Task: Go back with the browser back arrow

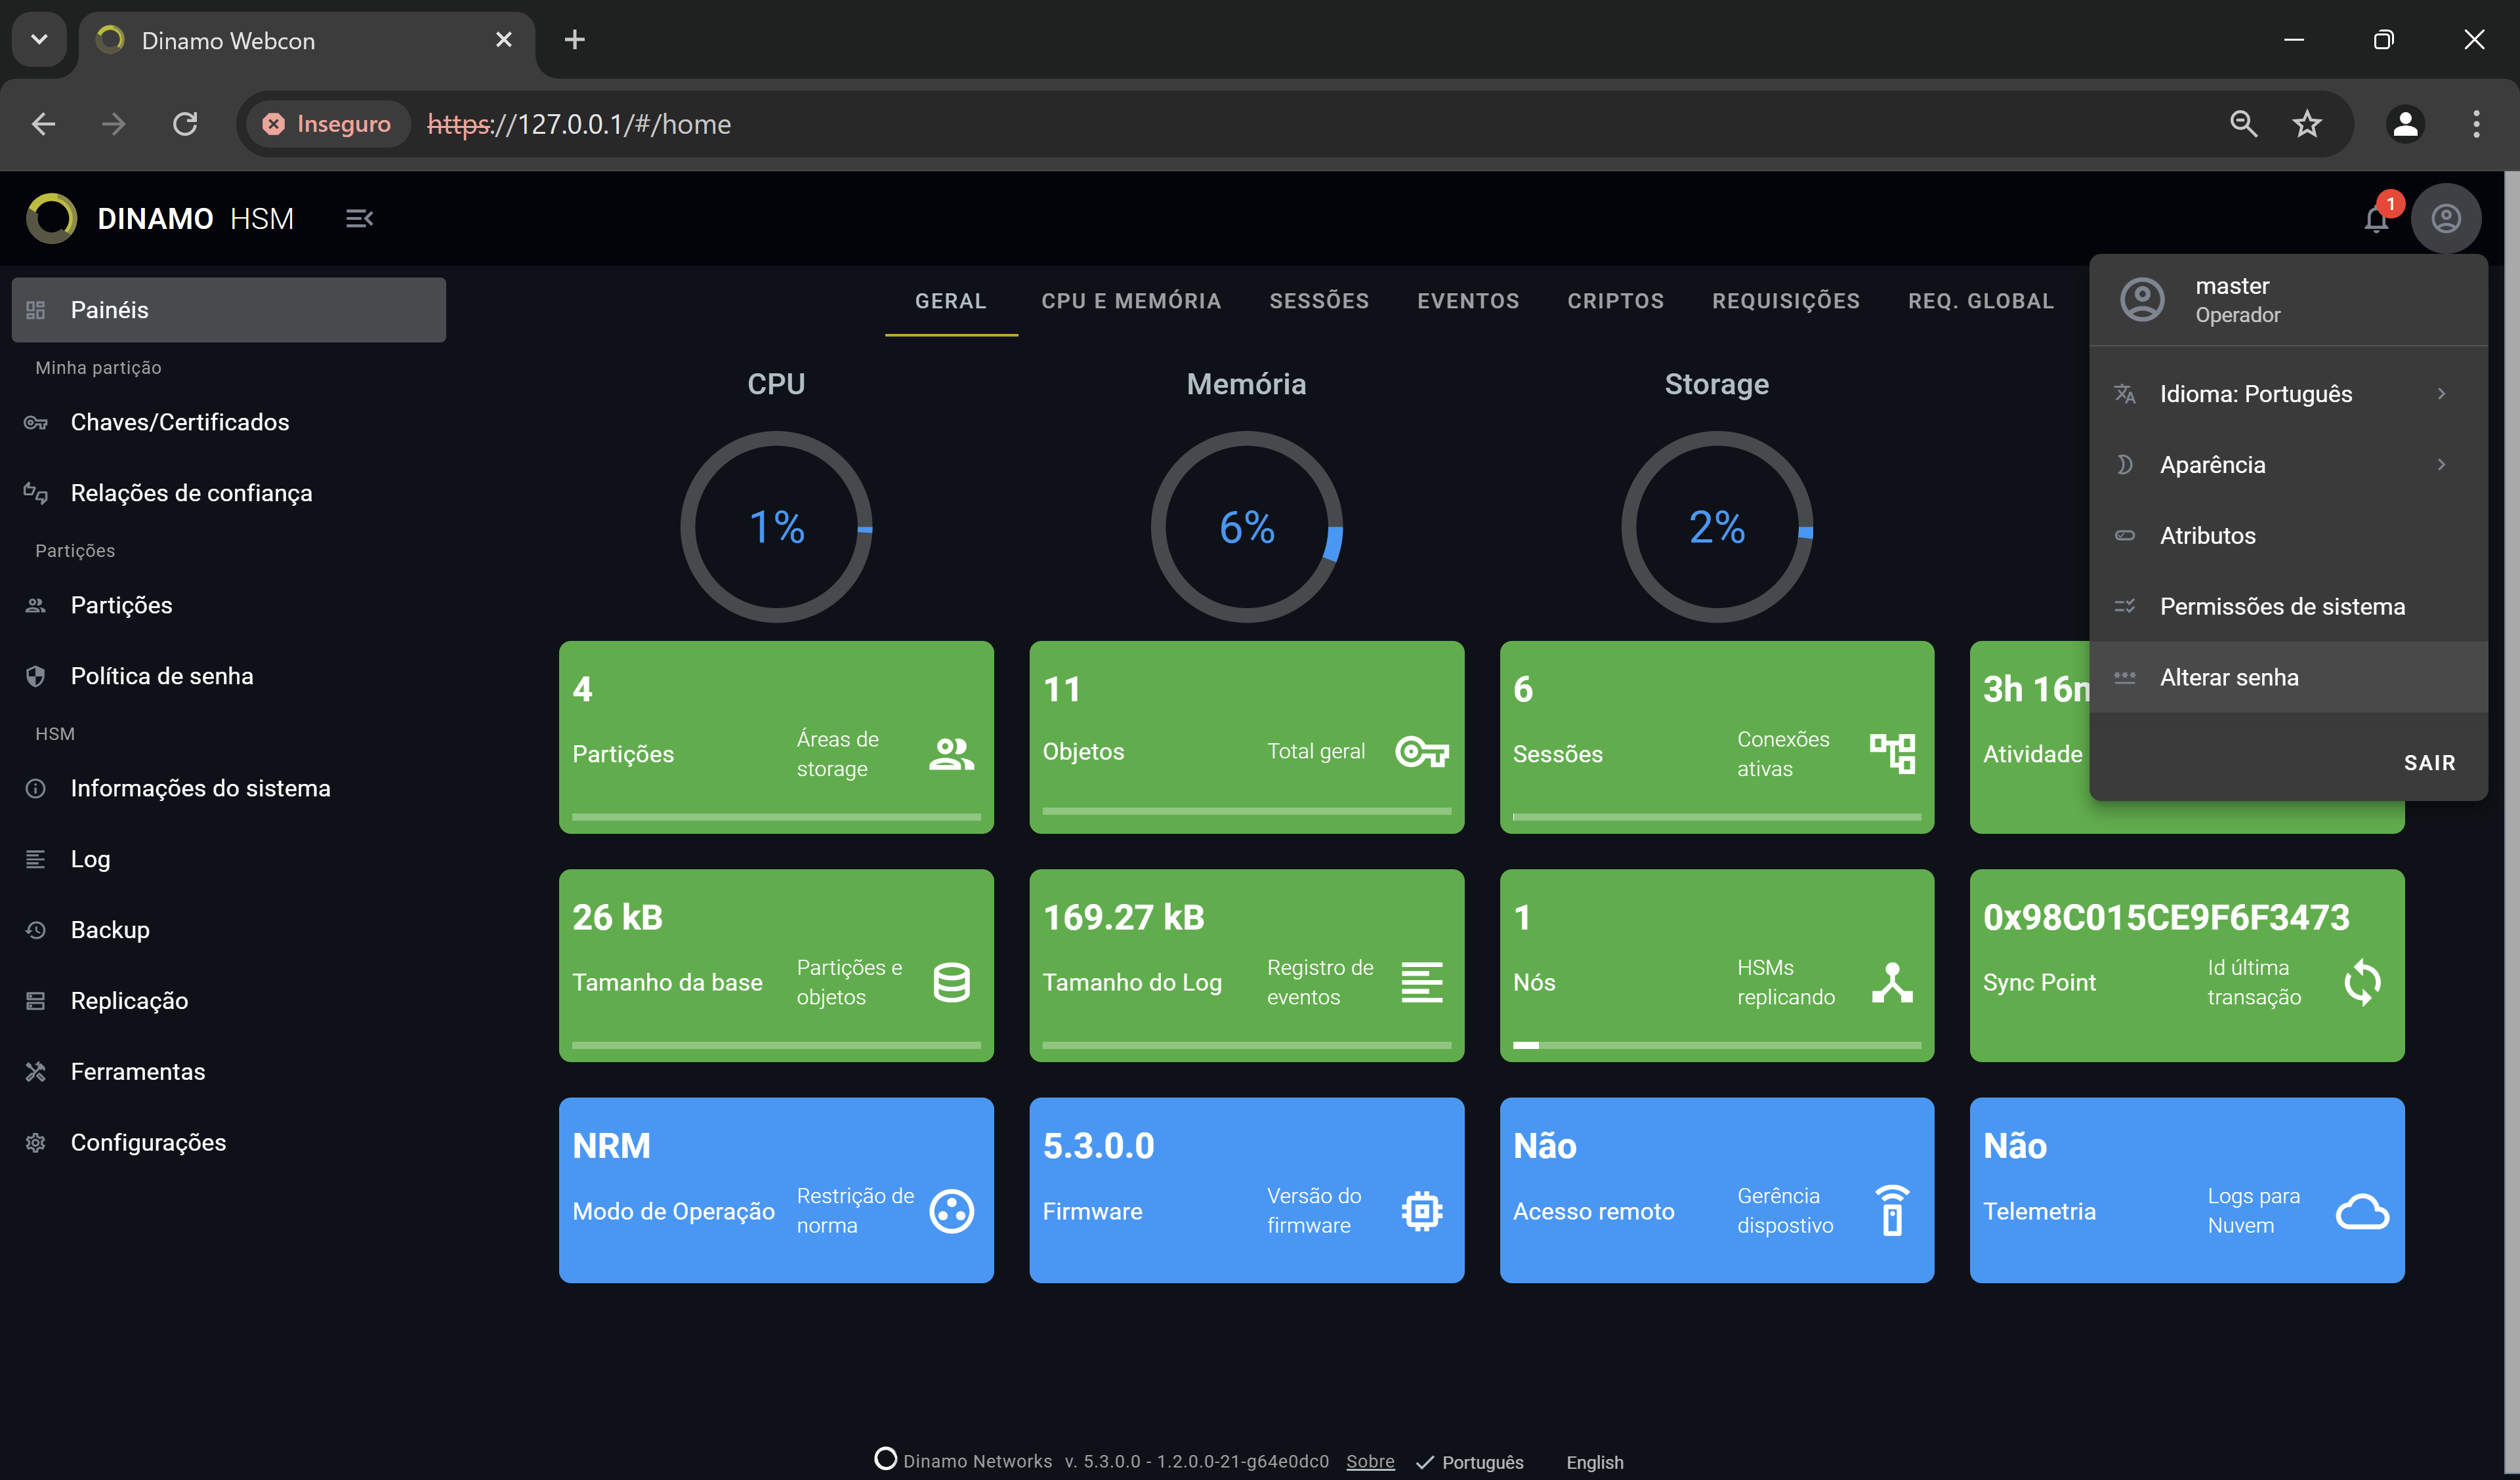Action: point(43,124)
